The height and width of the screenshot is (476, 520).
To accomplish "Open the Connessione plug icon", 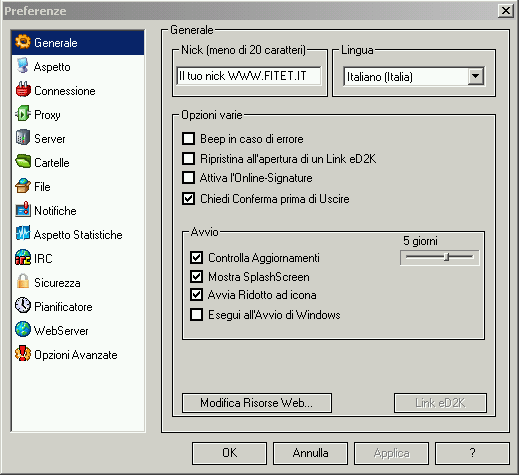I will [x=23, y=90].
